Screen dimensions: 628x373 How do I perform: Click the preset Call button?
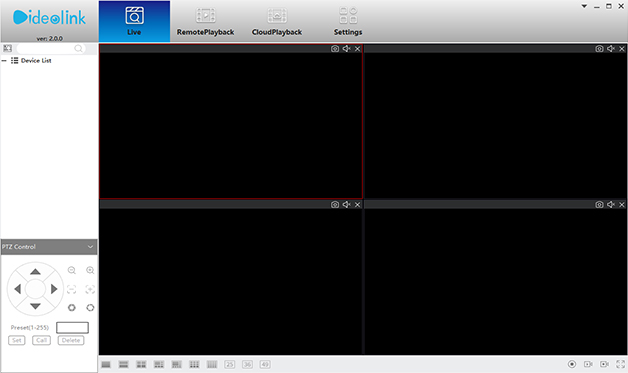42,340
